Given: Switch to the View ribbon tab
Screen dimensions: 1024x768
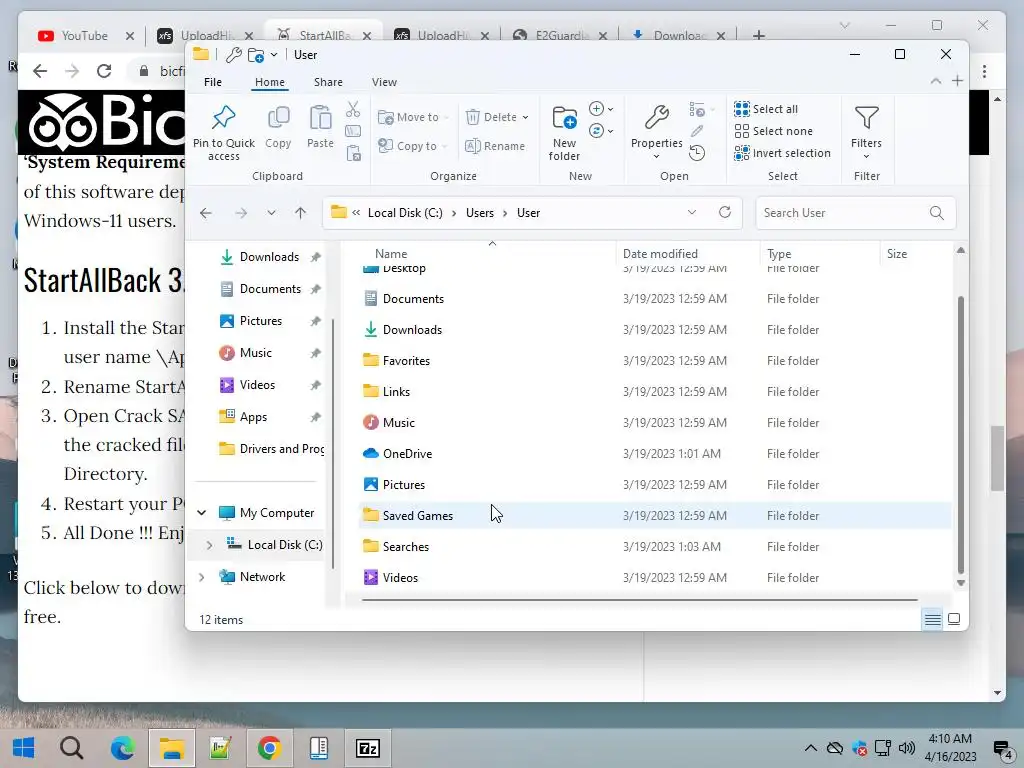Looking at the screenshot, I should pos(384,82).
